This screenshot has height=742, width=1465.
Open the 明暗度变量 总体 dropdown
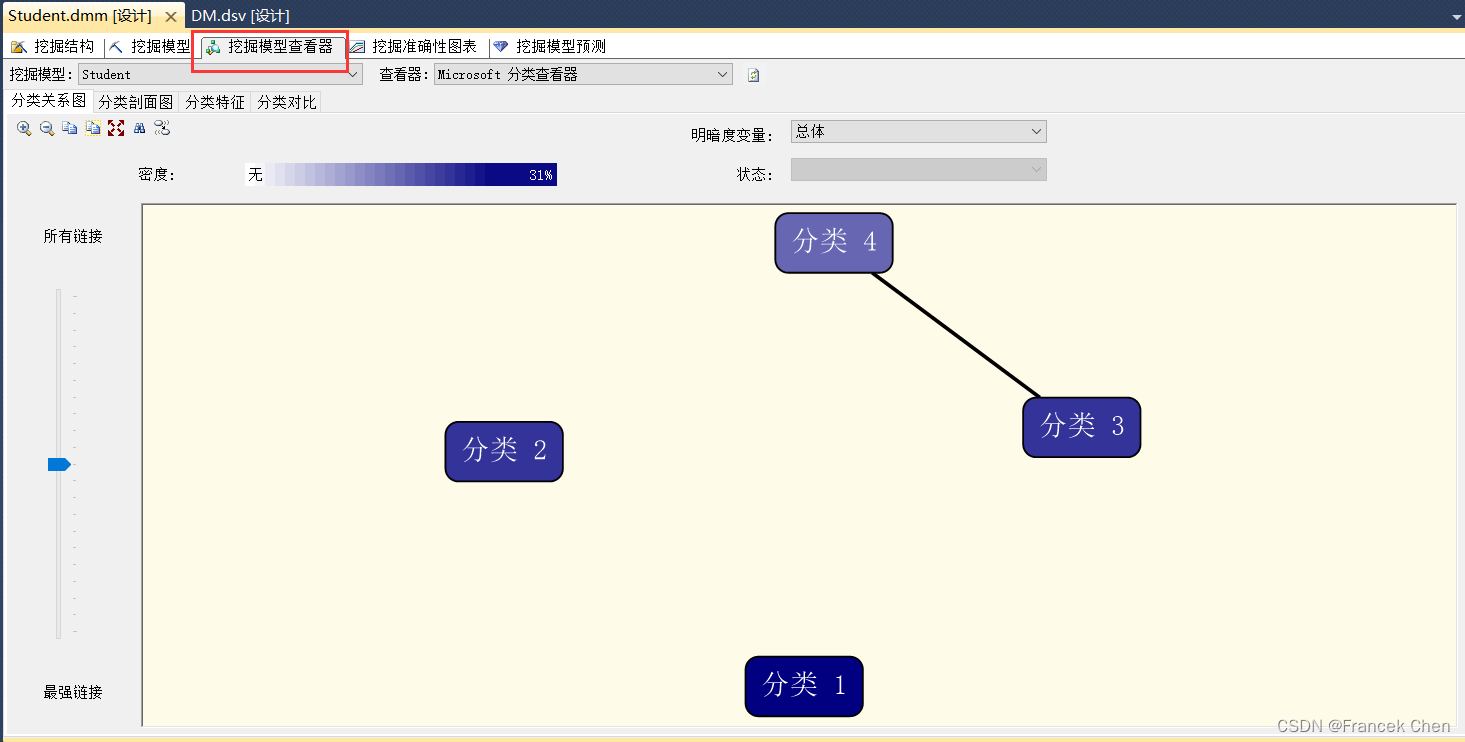(919, 131)
